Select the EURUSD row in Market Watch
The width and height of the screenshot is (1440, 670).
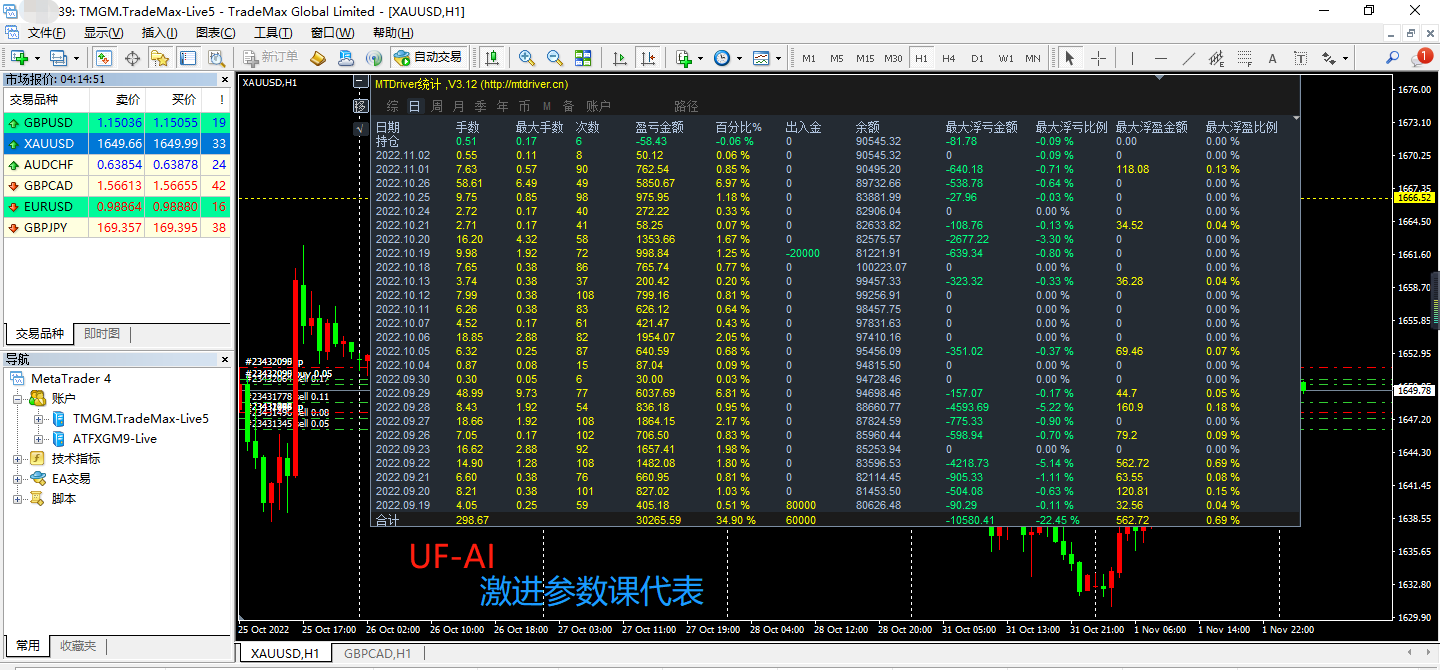[45, 208]
